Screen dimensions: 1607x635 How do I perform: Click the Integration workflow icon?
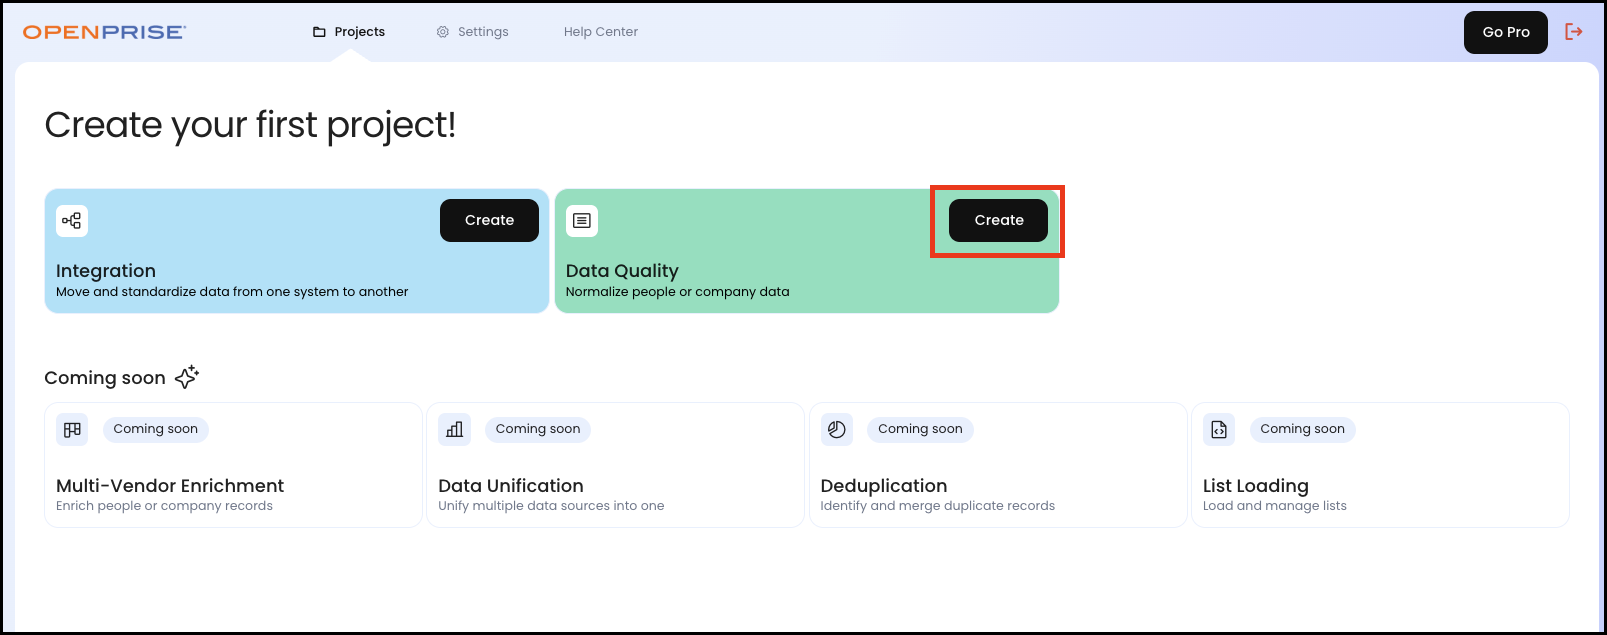[x=72, y=221]
